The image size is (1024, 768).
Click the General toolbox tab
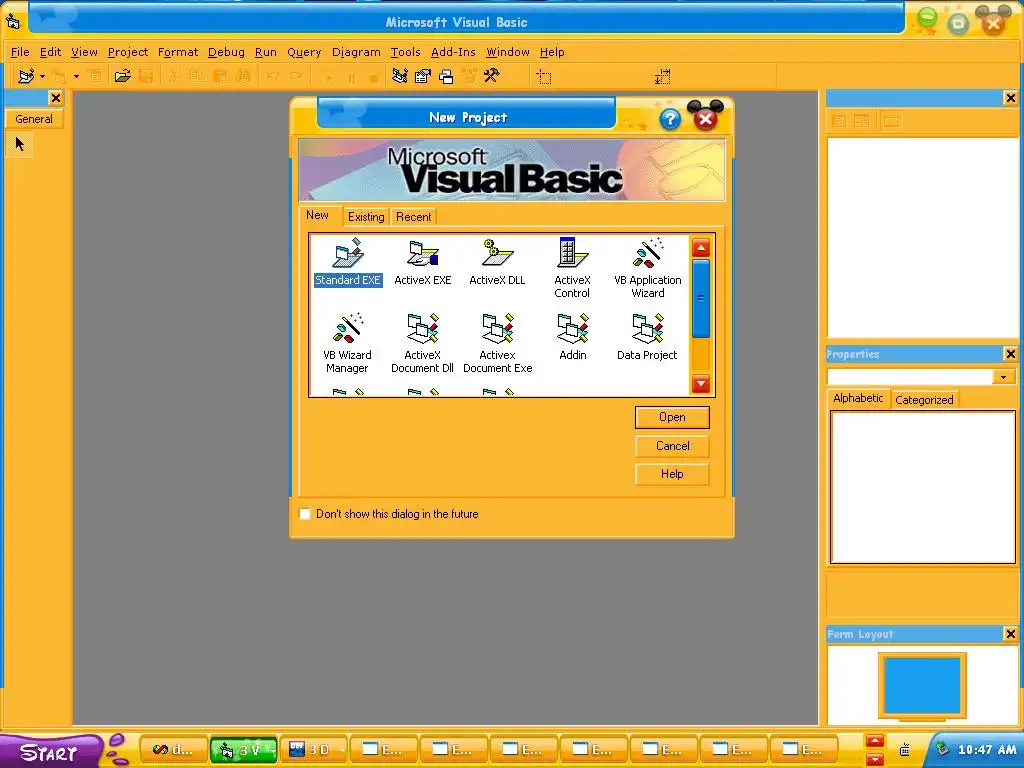34,119
